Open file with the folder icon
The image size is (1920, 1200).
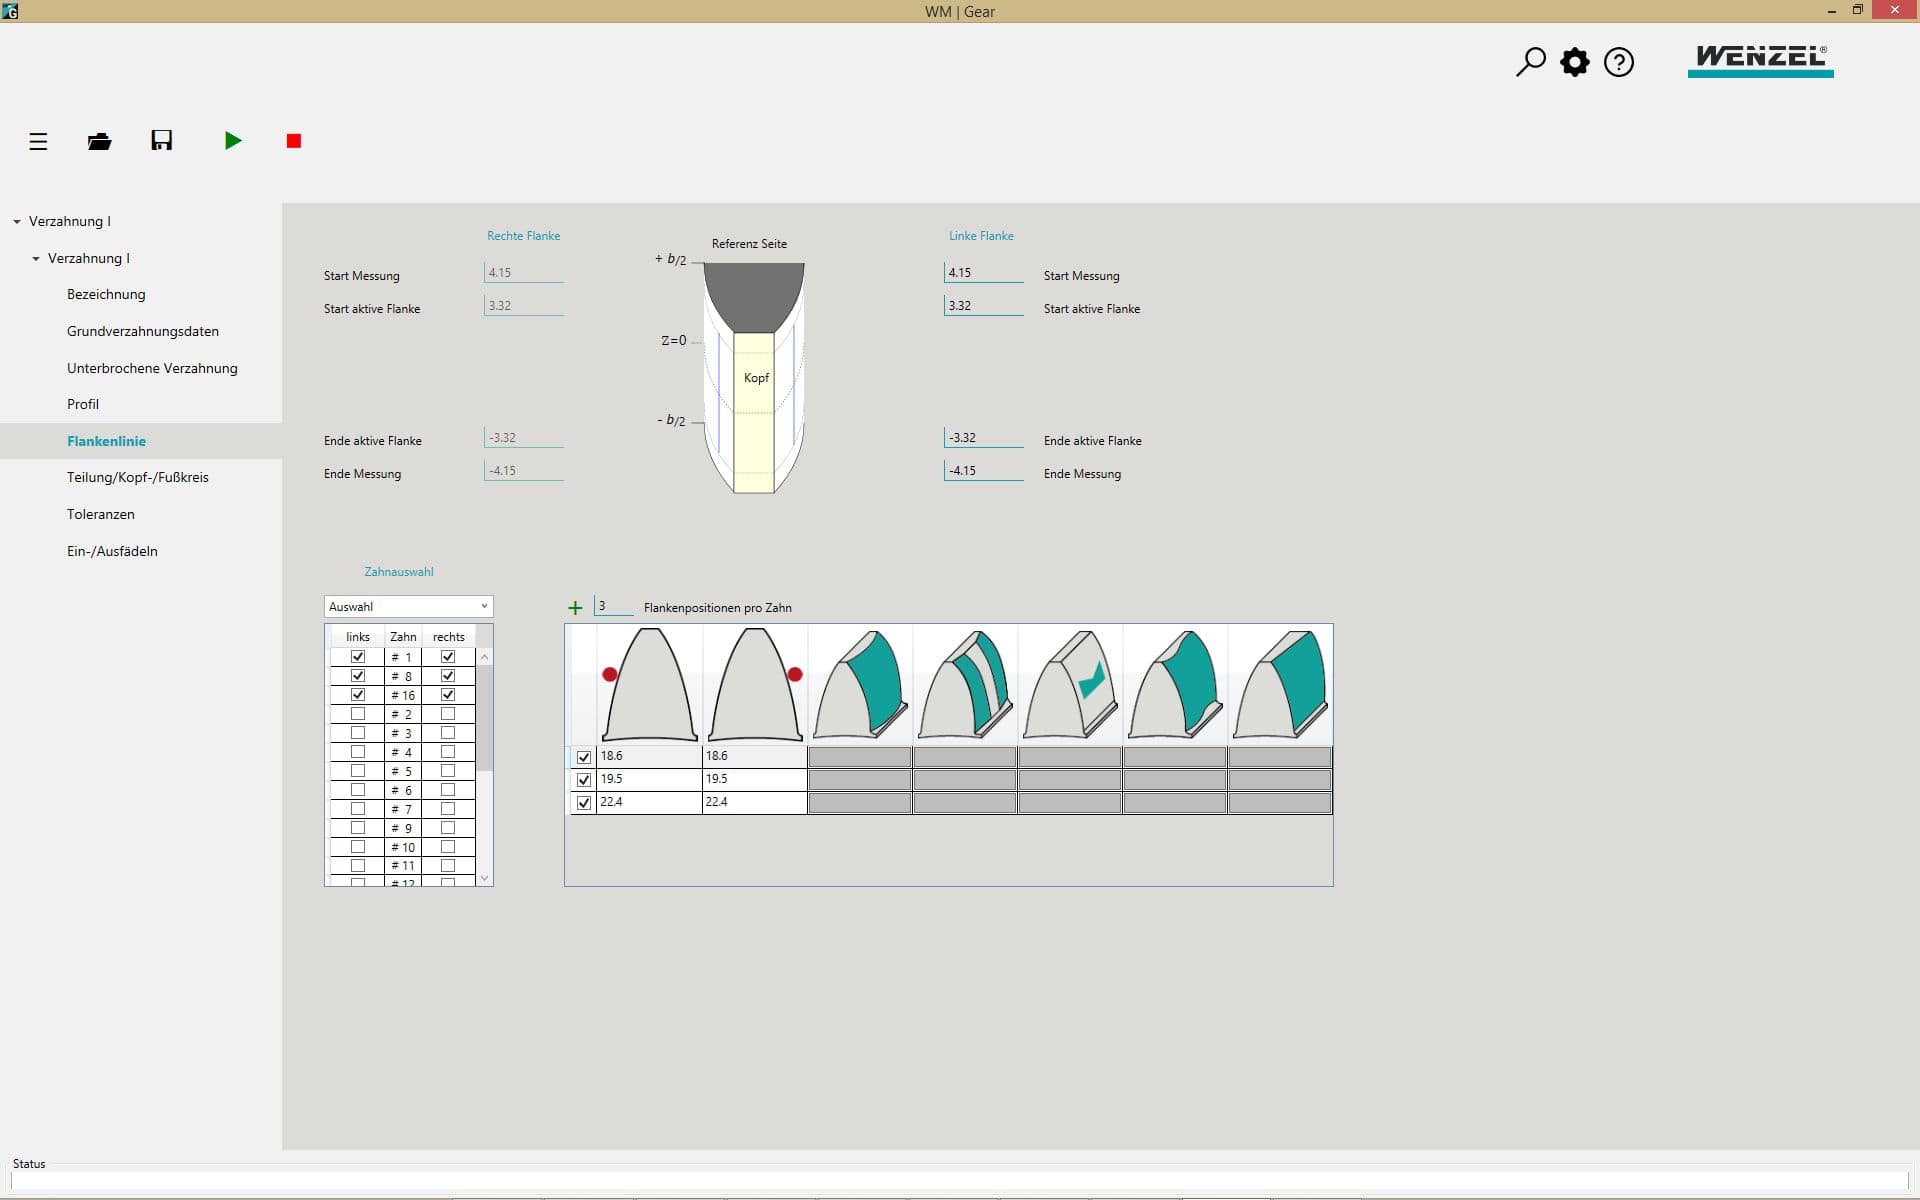coord(99,141)
